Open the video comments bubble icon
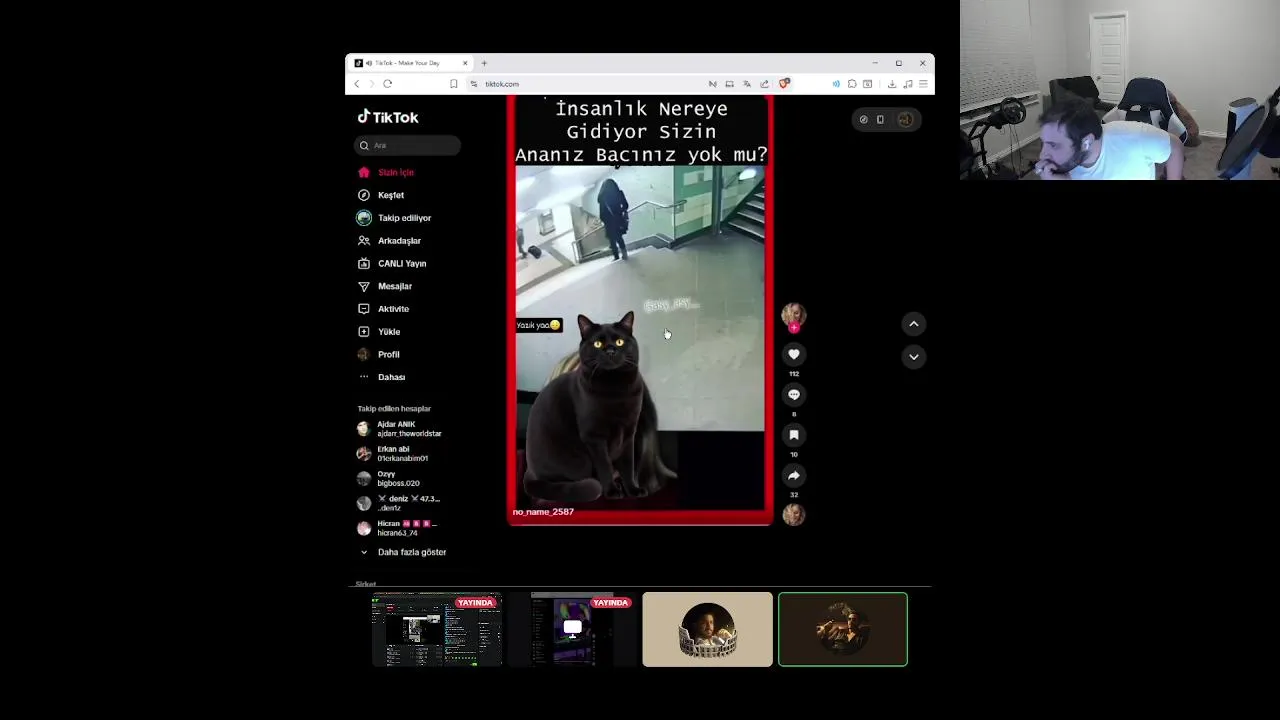 pos(794,395)
